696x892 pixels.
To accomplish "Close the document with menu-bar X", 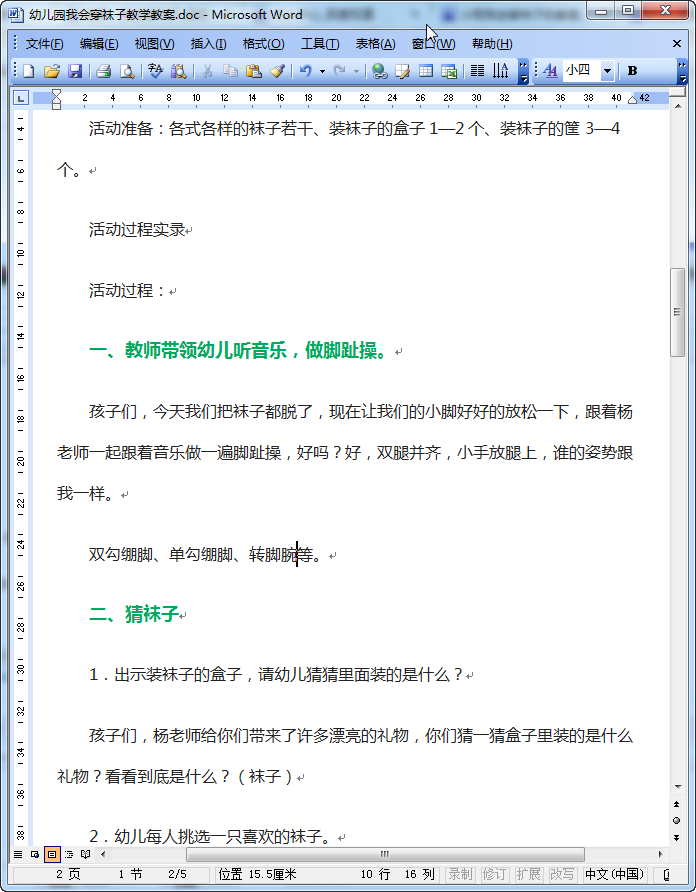I will (677, 44).
